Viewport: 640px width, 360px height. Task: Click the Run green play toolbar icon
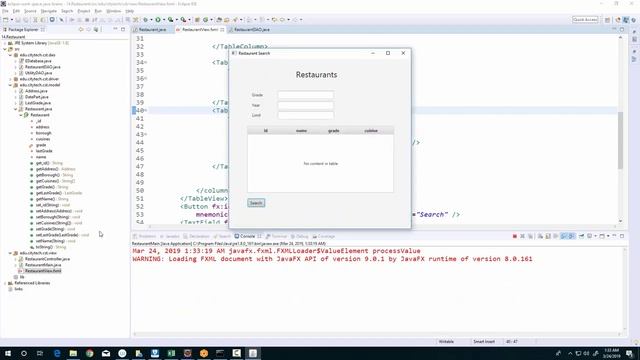point(158,20)
